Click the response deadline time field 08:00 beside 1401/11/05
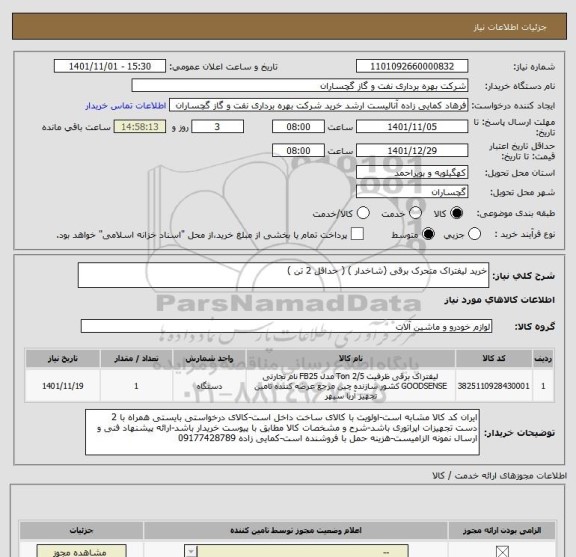 point(298,127)
